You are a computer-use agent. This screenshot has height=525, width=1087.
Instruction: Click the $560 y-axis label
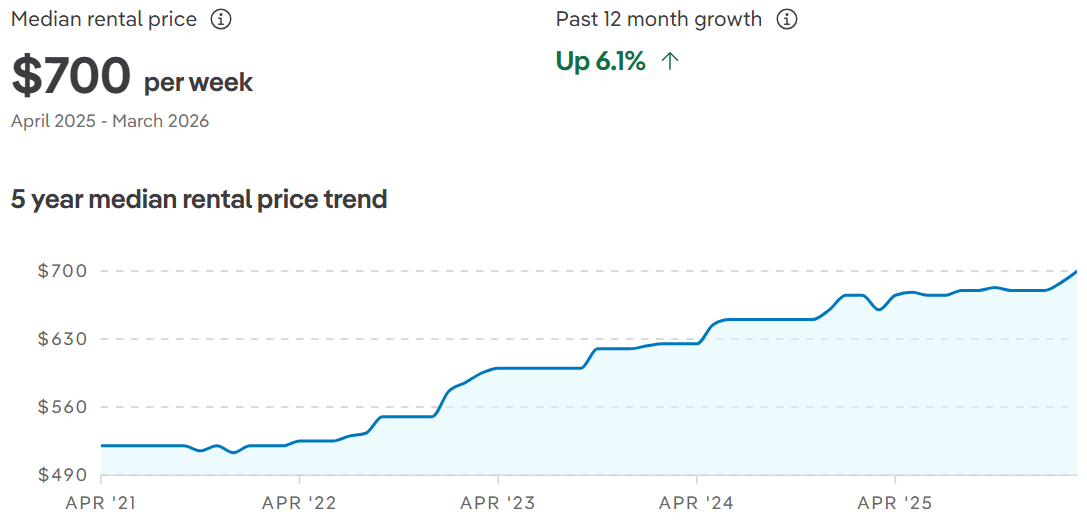[62, 407]
